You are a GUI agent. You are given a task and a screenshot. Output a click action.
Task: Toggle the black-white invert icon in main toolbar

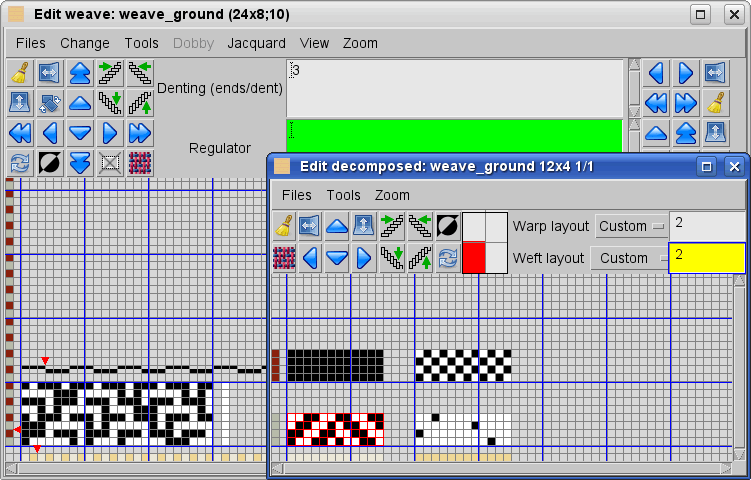coord(50,163)
